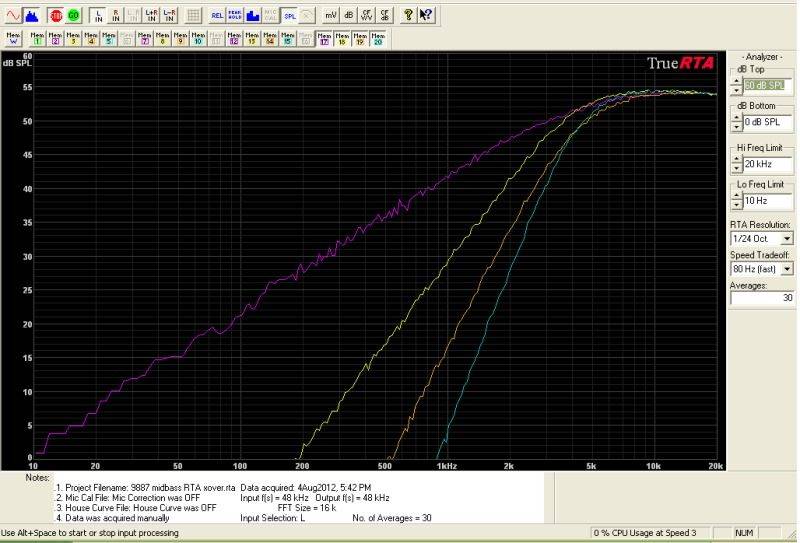Select the CF V/V button

(x=366, y=15)
